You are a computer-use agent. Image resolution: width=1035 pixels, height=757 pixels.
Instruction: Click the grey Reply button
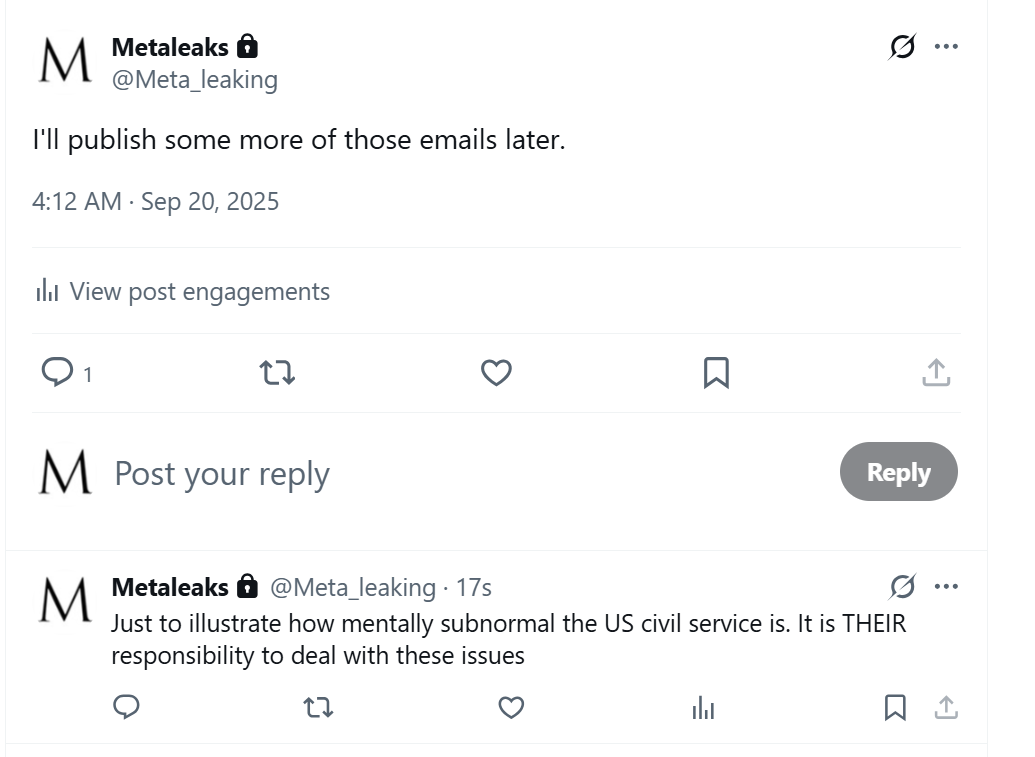[898, 472]
